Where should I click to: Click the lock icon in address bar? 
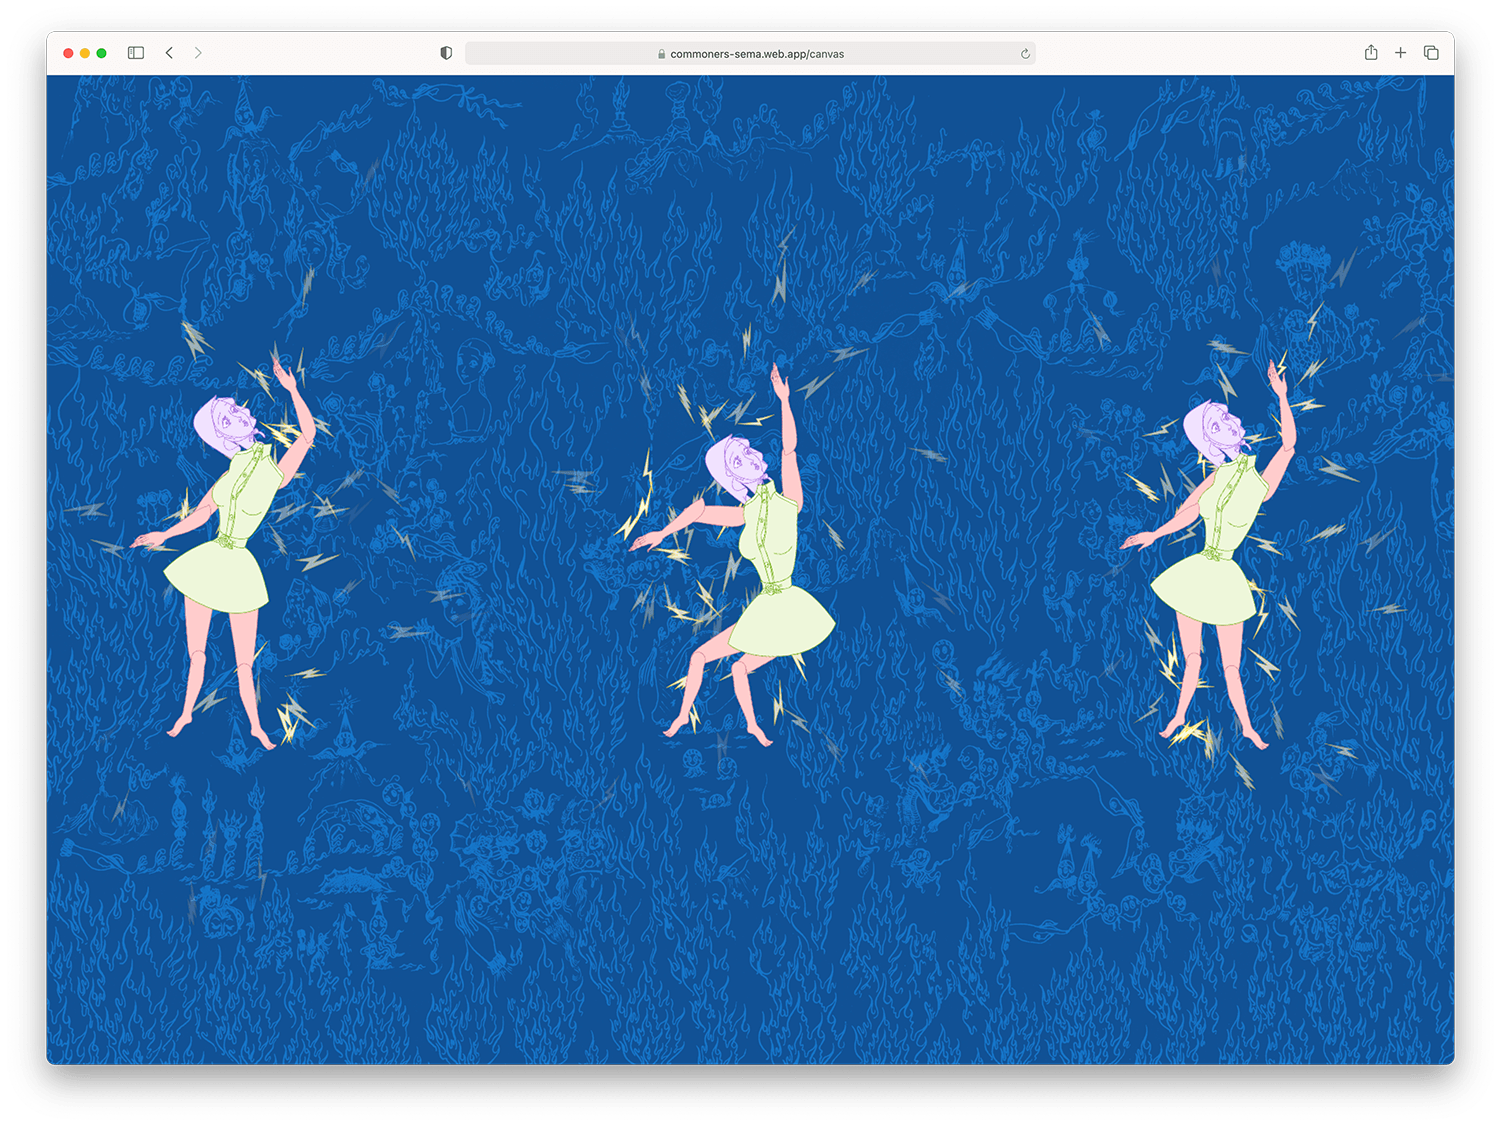[x=661, y=54]
